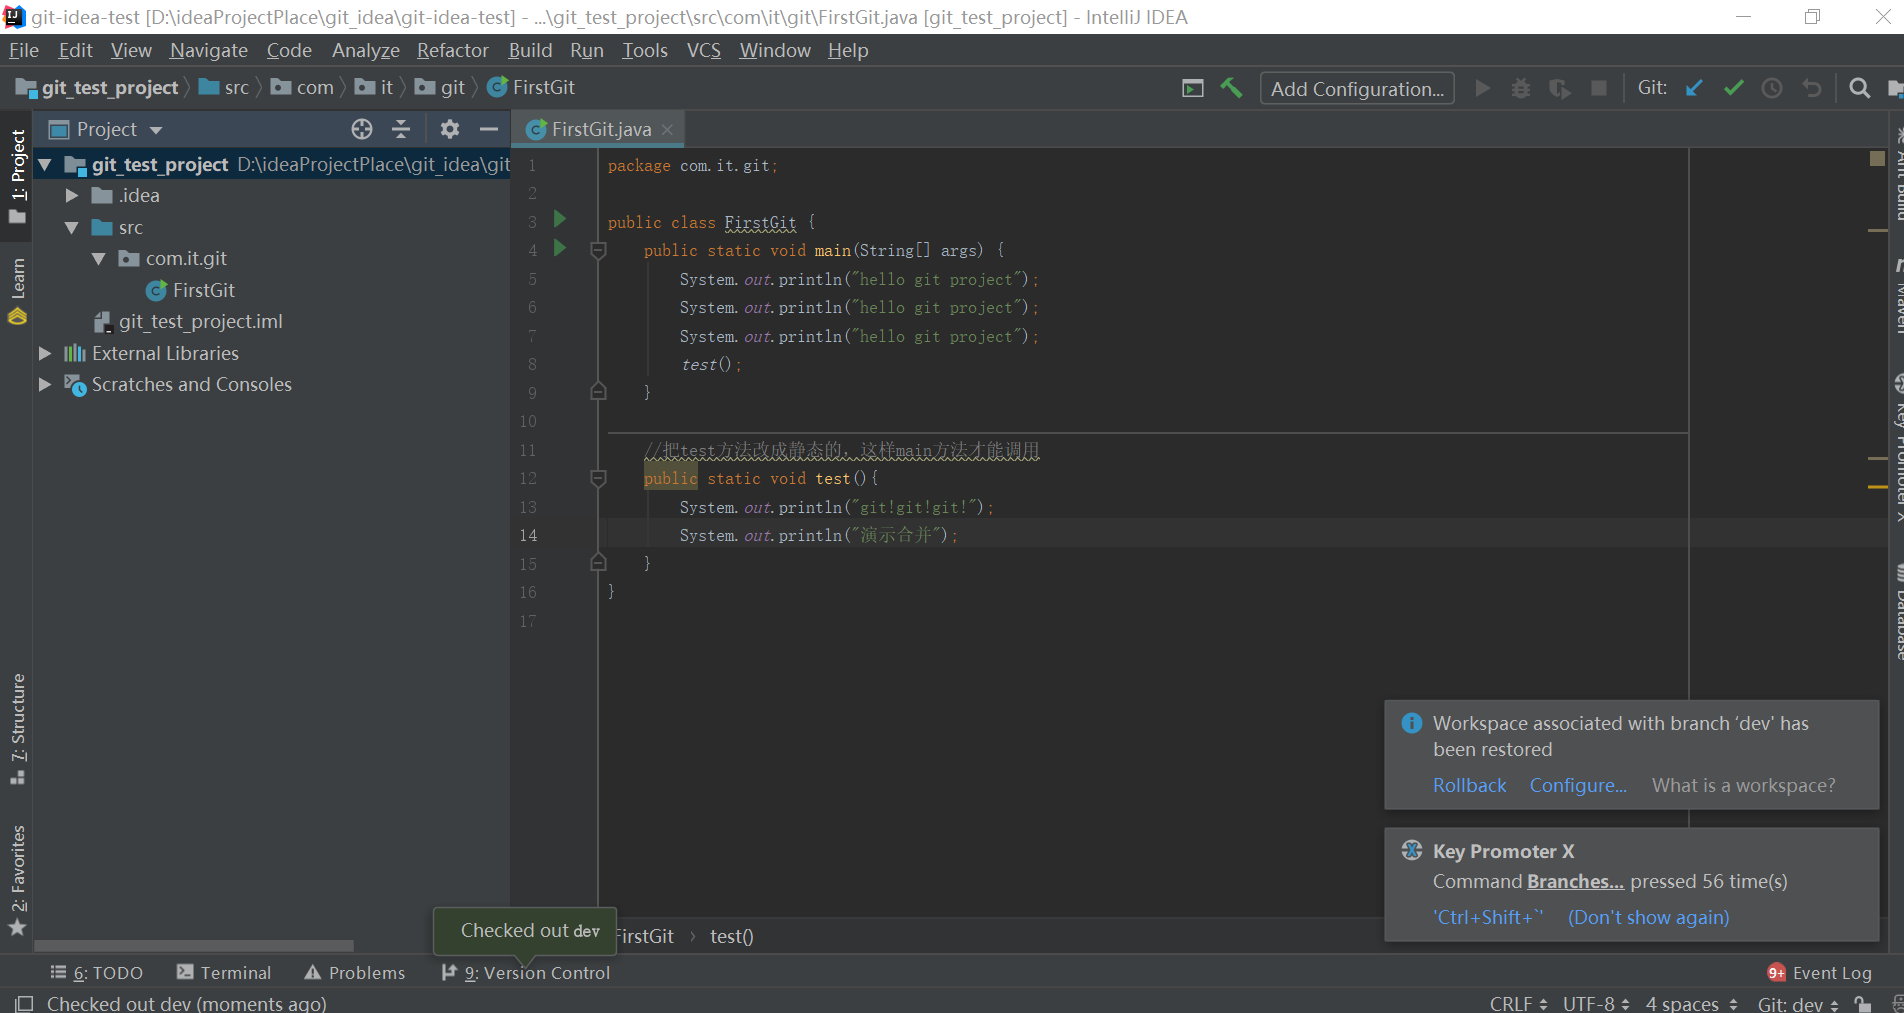Click the lock read-only icon in status bar
1904x1013 pixels.
(1862, 1003)
